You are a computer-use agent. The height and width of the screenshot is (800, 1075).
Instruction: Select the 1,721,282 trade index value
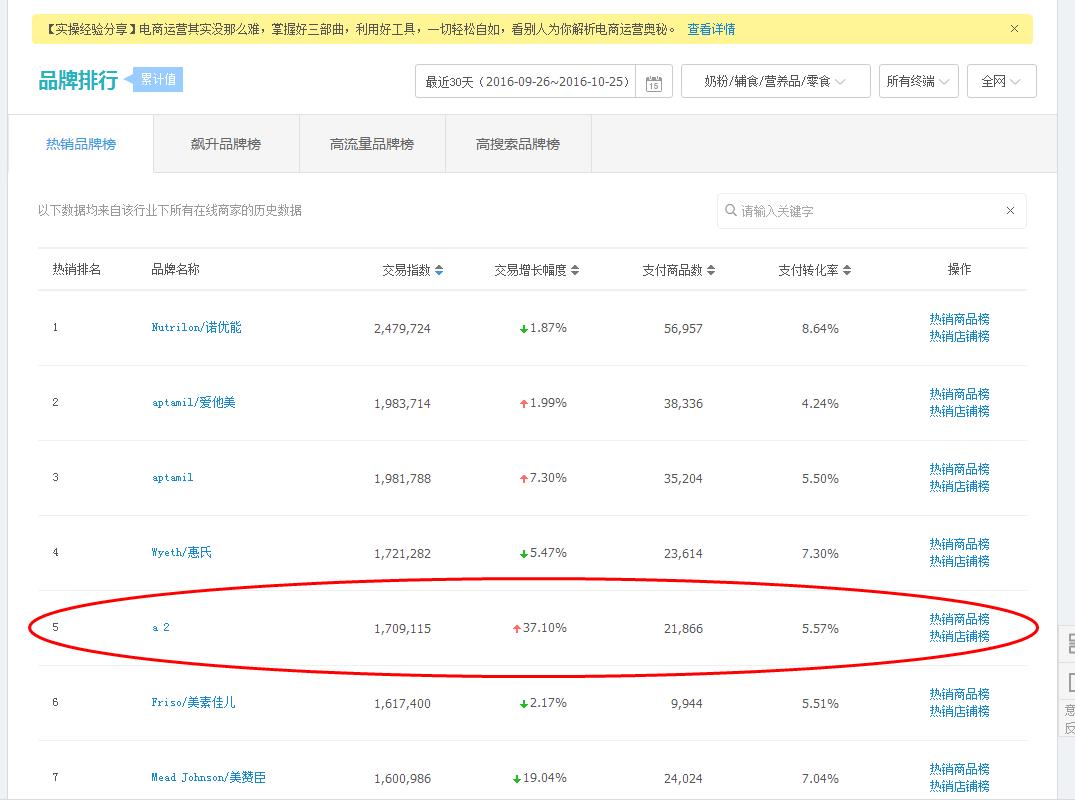(x=402, y=554)
